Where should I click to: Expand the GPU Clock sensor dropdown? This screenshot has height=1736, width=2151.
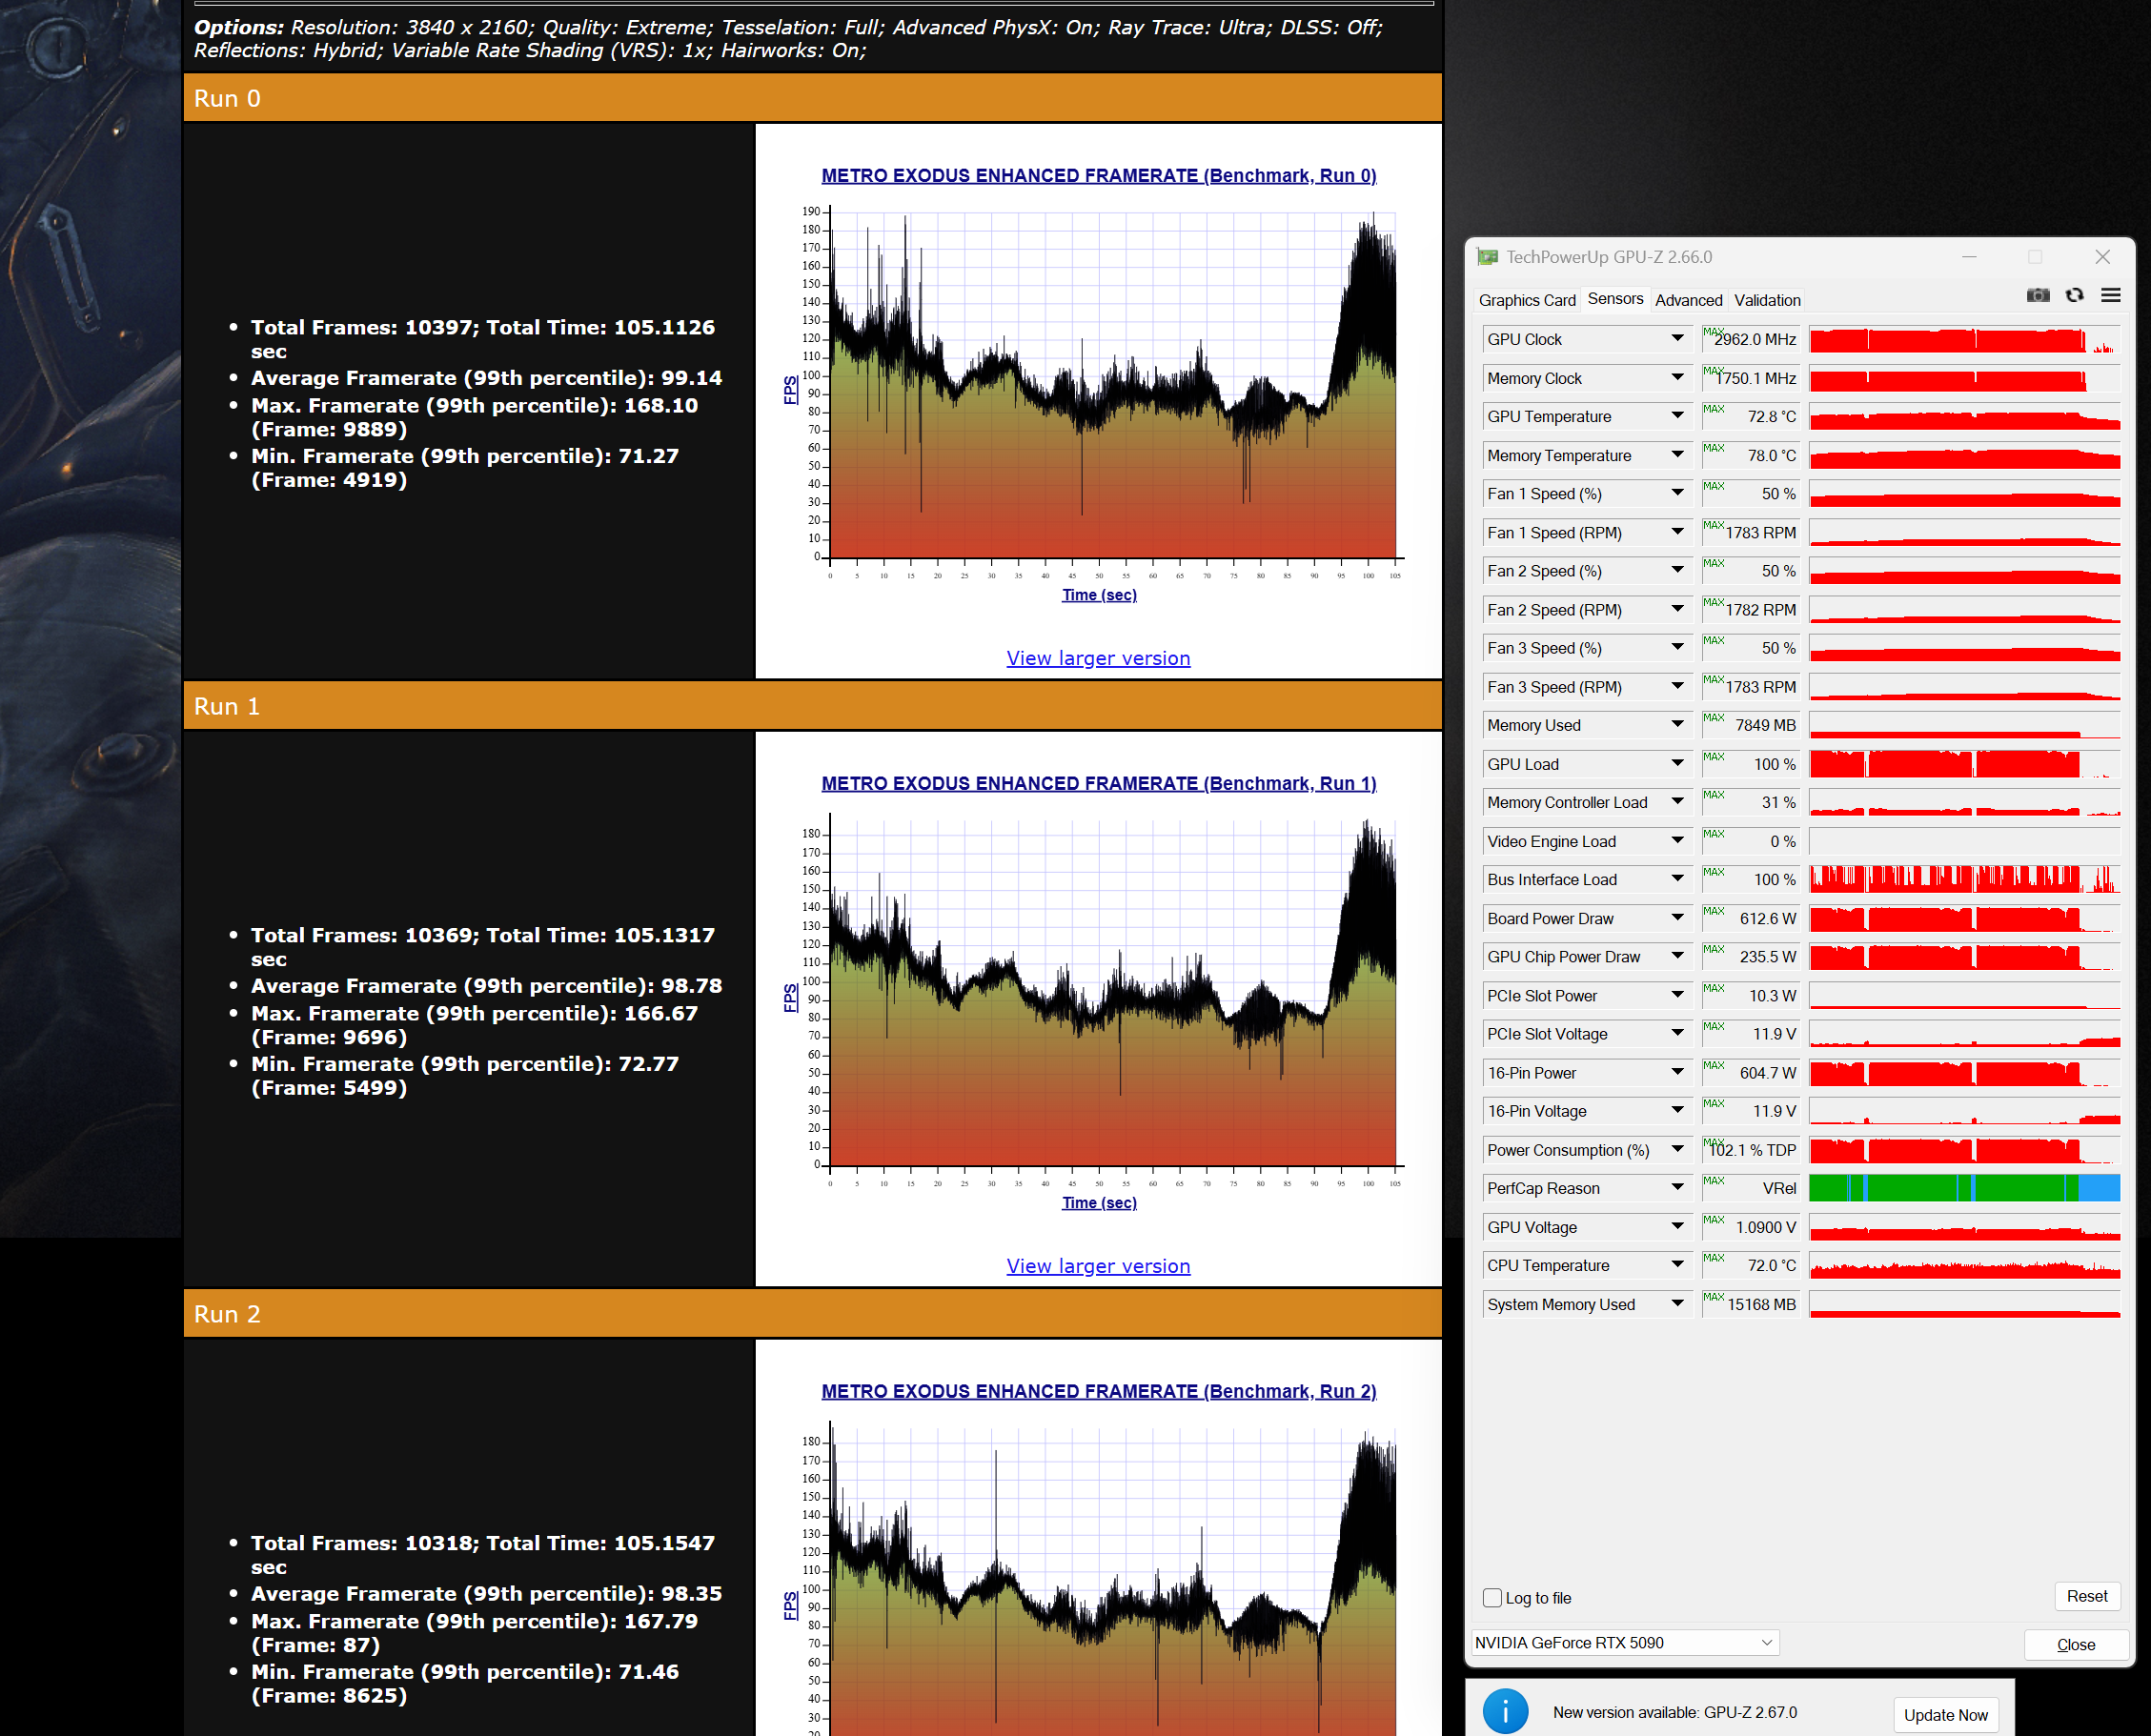pyautogui.click(x=1677, y=339)
